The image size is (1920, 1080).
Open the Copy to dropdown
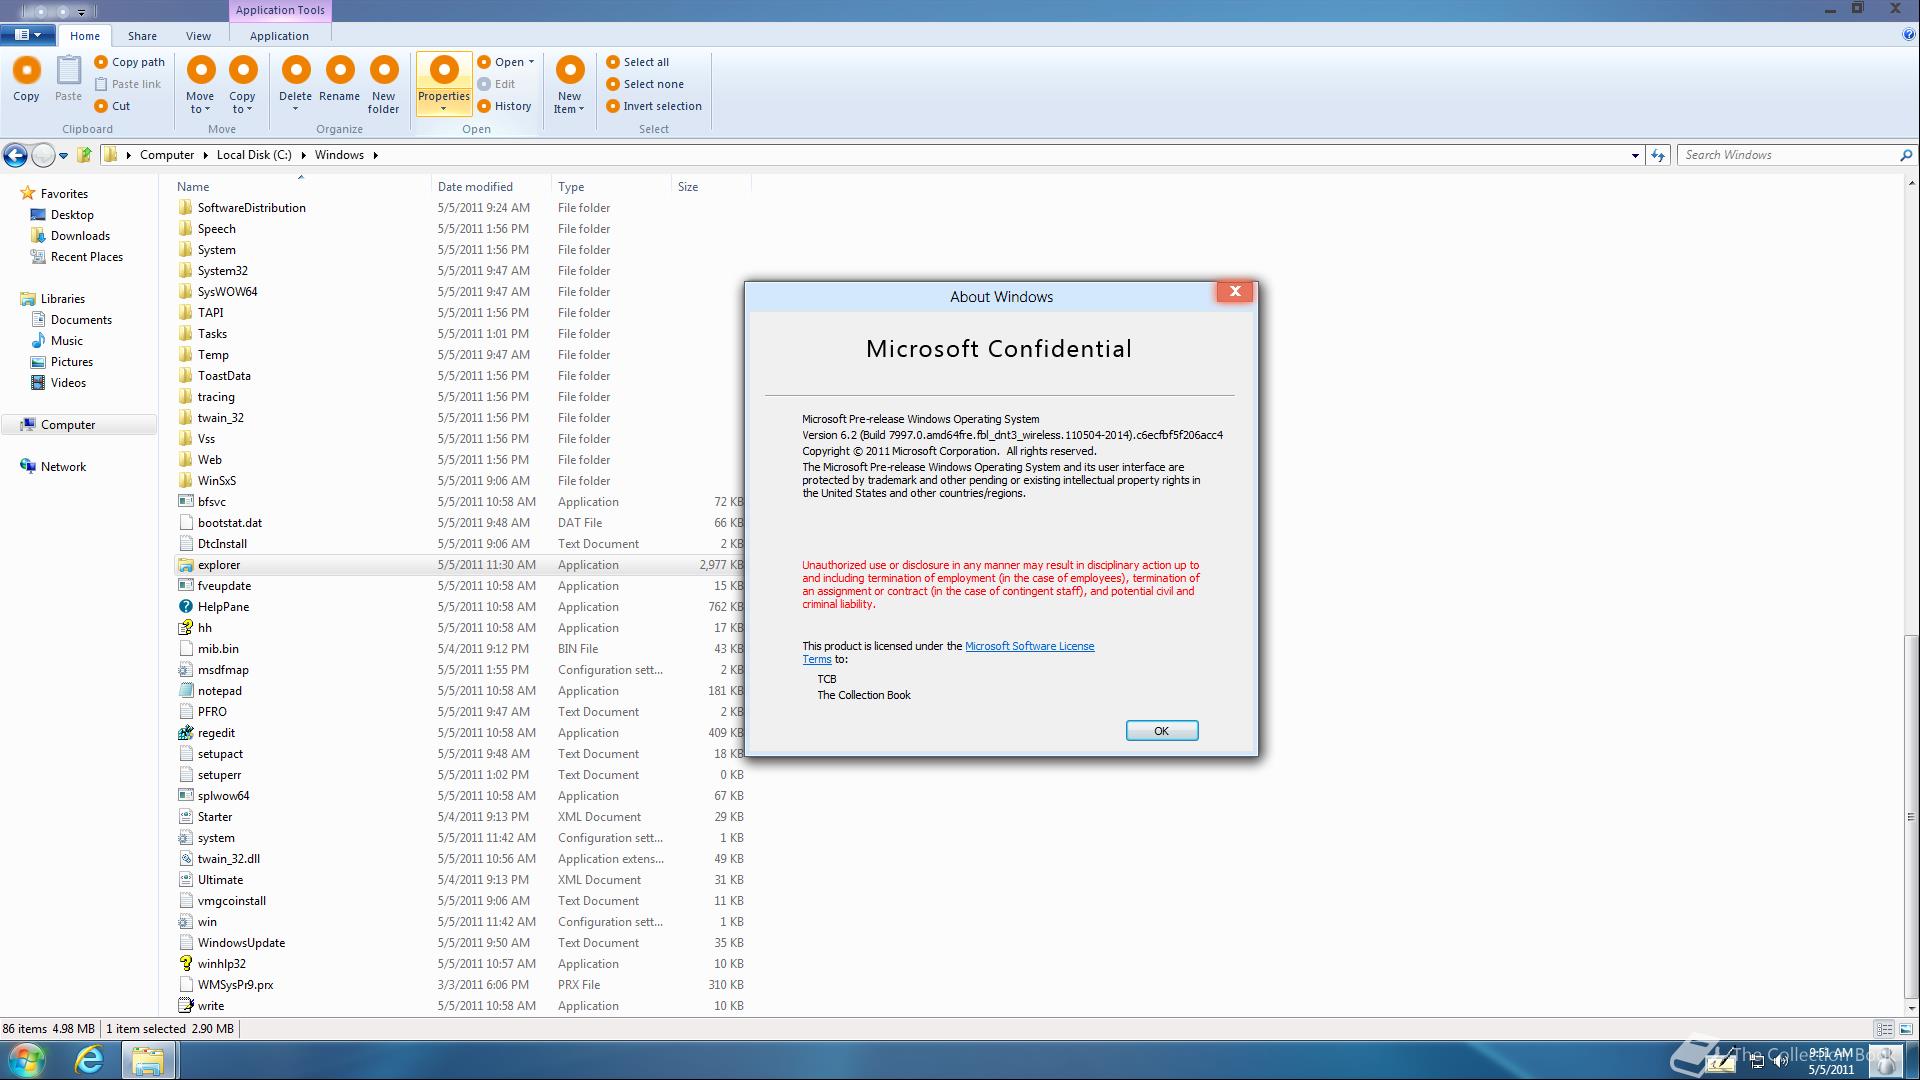pyautogui.click(x=242, y=85)
